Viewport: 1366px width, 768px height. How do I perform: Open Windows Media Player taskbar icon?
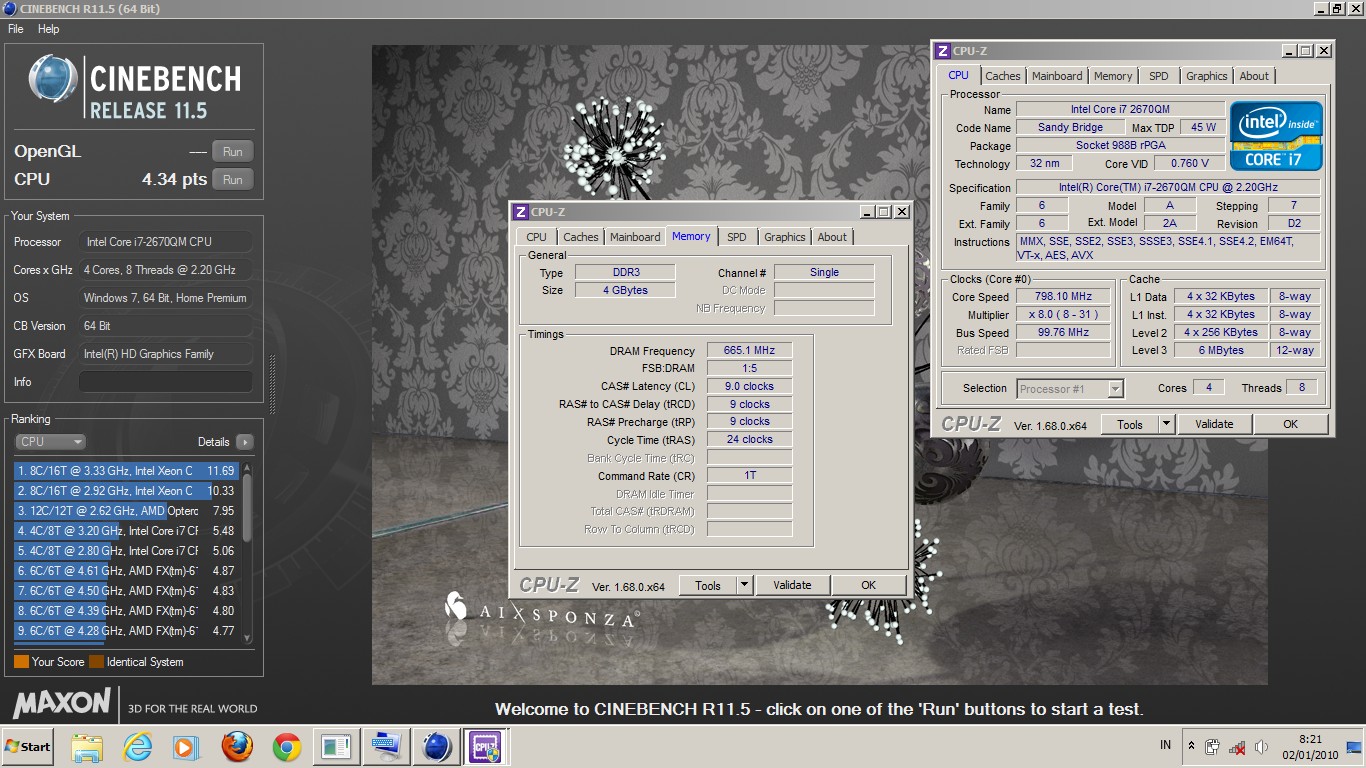(186, 747)
